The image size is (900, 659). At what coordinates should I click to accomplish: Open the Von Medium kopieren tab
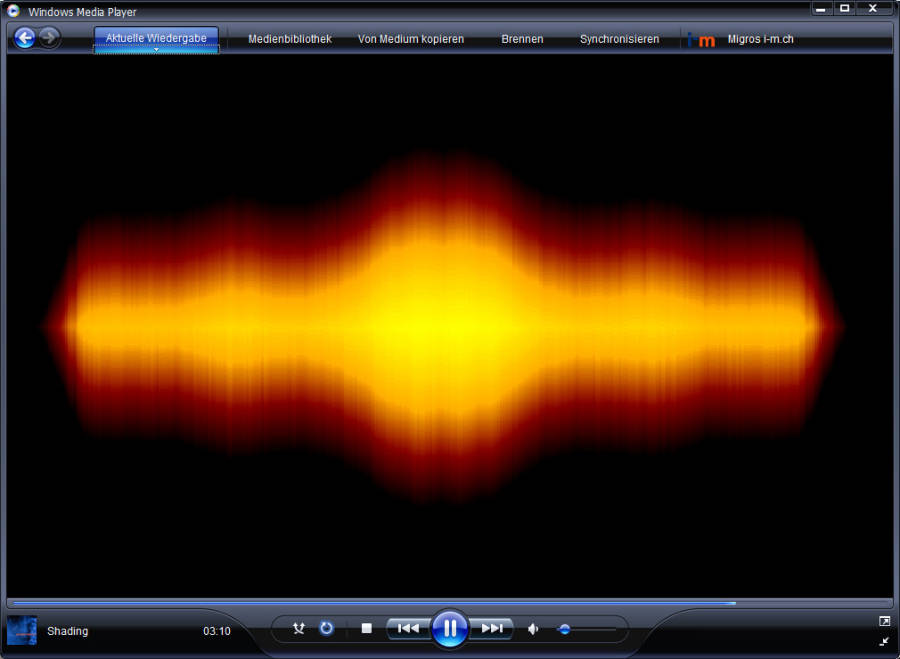410,40
